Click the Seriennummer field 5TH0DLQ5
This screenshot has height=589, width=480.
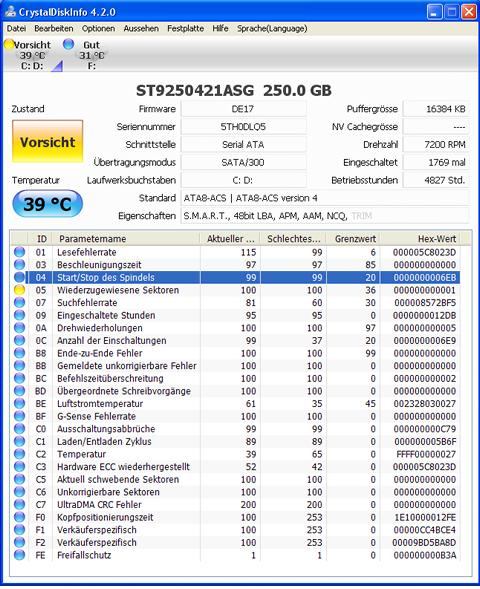[x=243, y=127]
